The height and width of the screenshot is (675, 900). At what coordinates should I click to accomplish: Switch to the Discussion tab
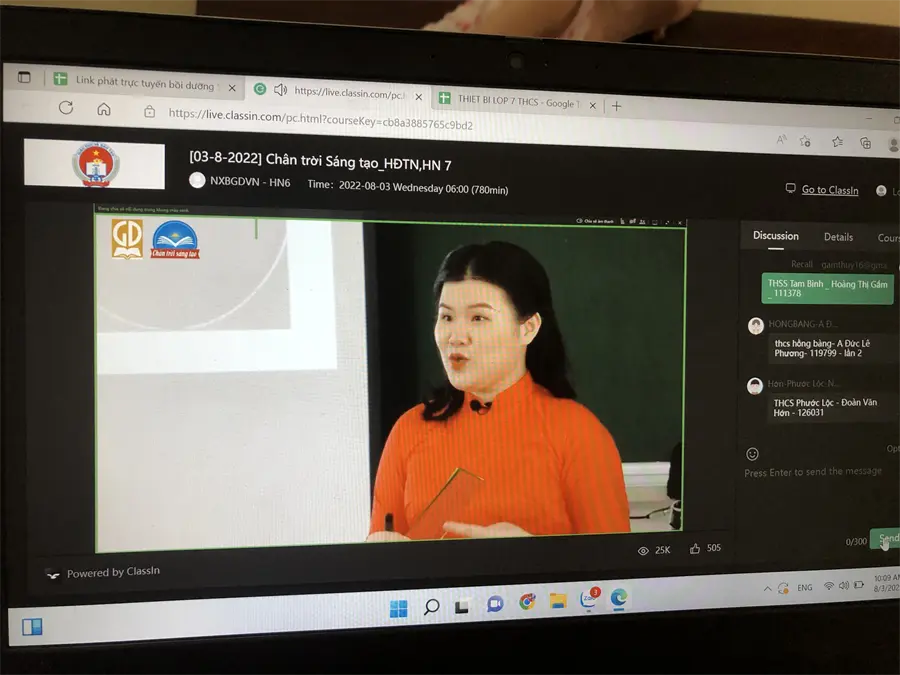[x=775, y=236]
